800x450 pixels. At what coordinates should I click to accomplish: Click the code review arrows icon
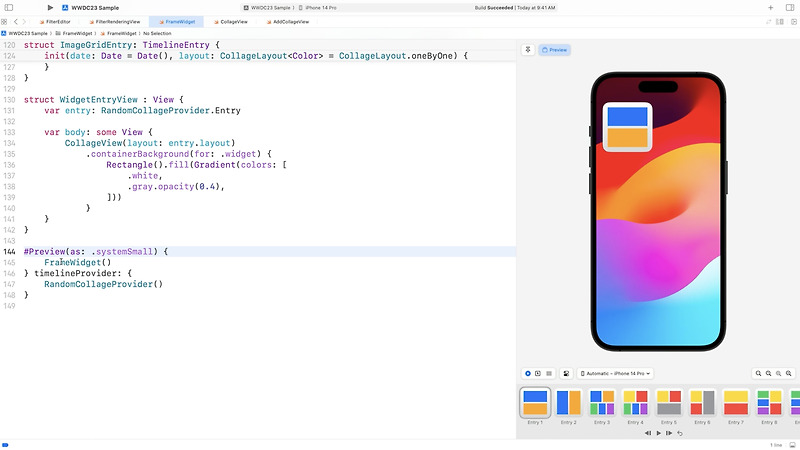click(x=768, y=22)
